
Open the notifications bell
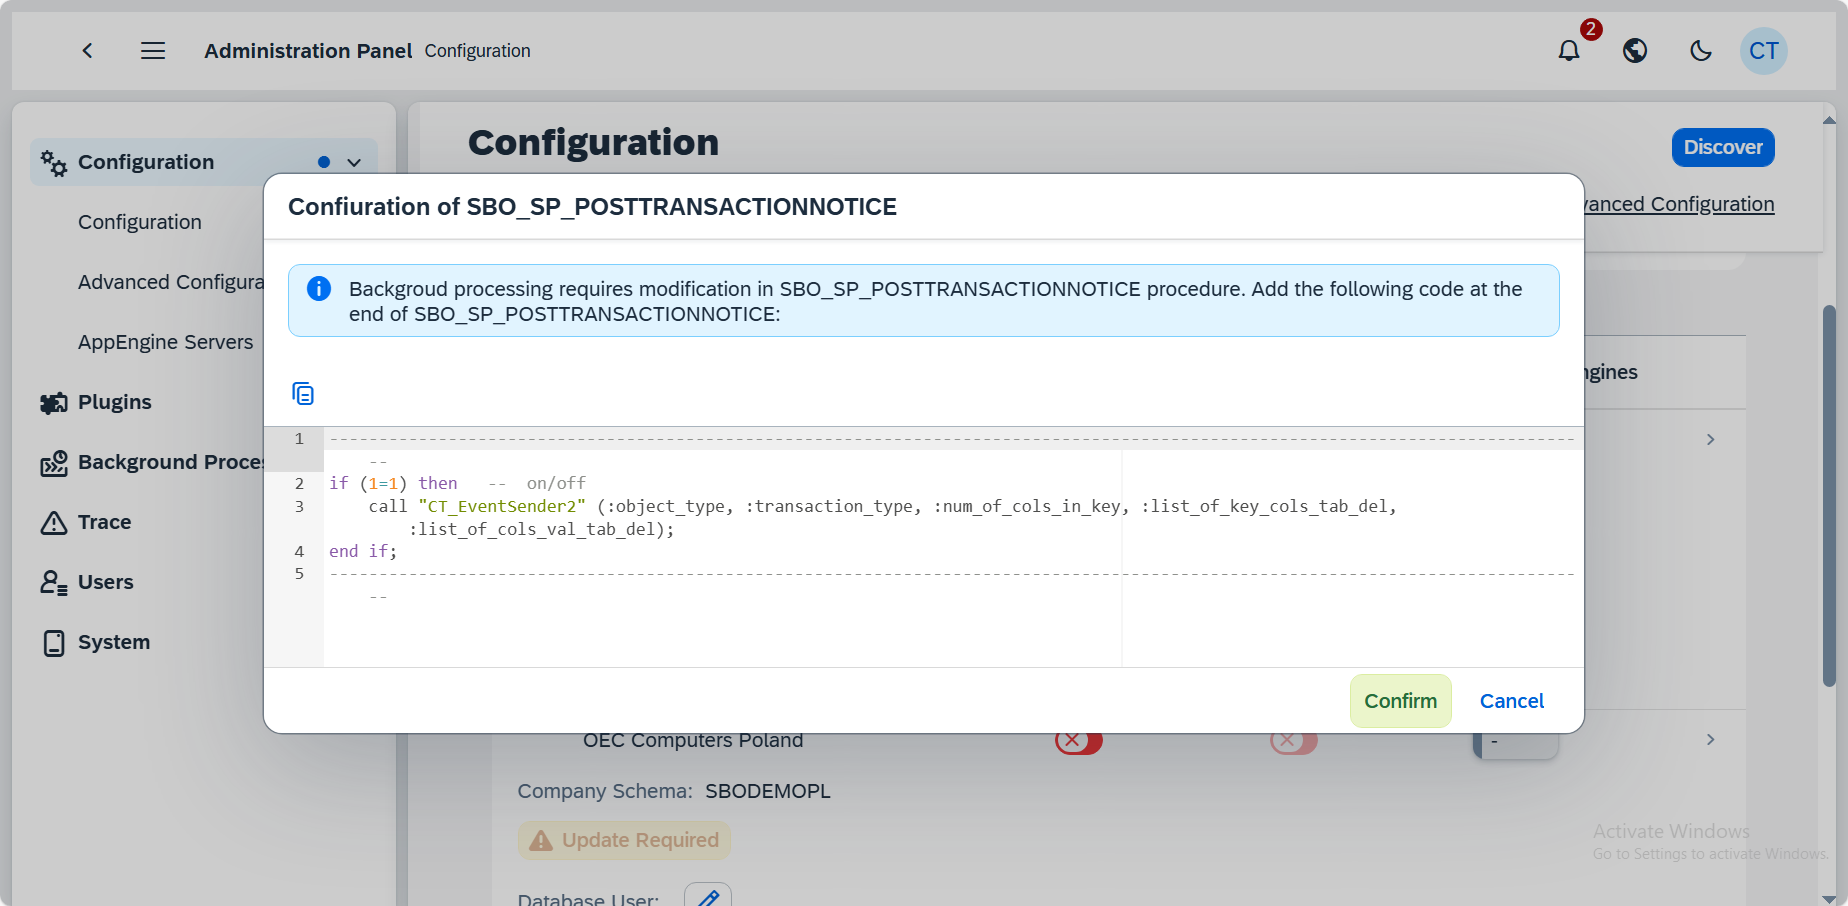[x=1568, y=50]
